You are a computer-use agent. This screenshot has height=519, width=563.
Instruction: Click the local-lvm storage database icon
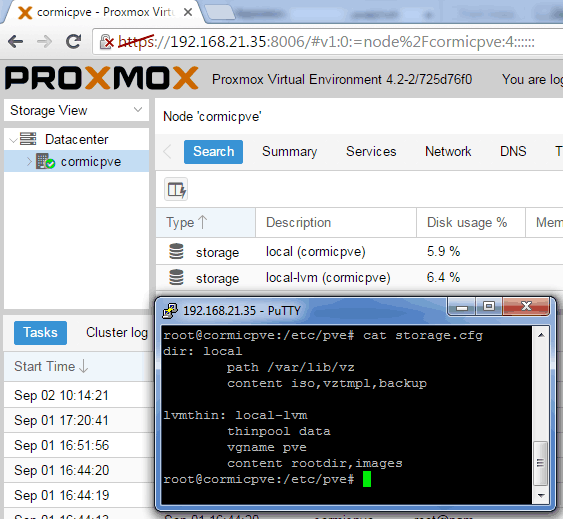coord(176,277)
